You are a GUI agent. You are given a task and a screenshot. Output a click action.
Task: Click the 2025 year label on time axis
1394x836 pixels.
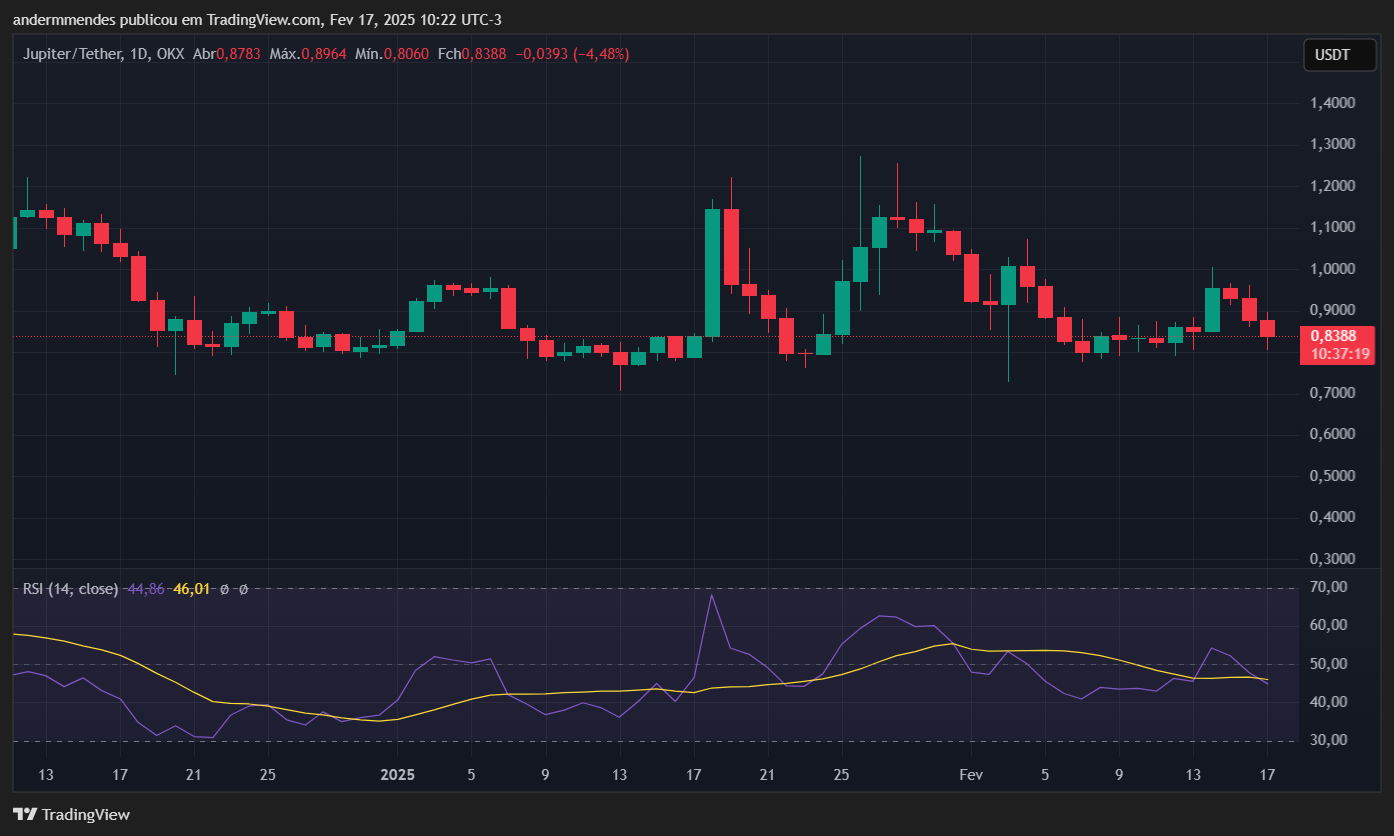398,775
